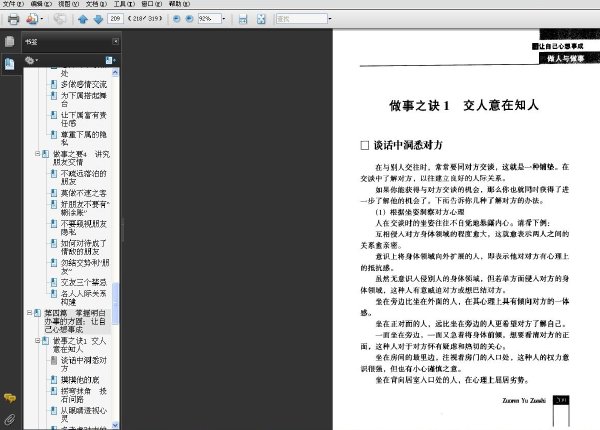
Task: Open the zoom level dropdown arrow
Action: 224,18
